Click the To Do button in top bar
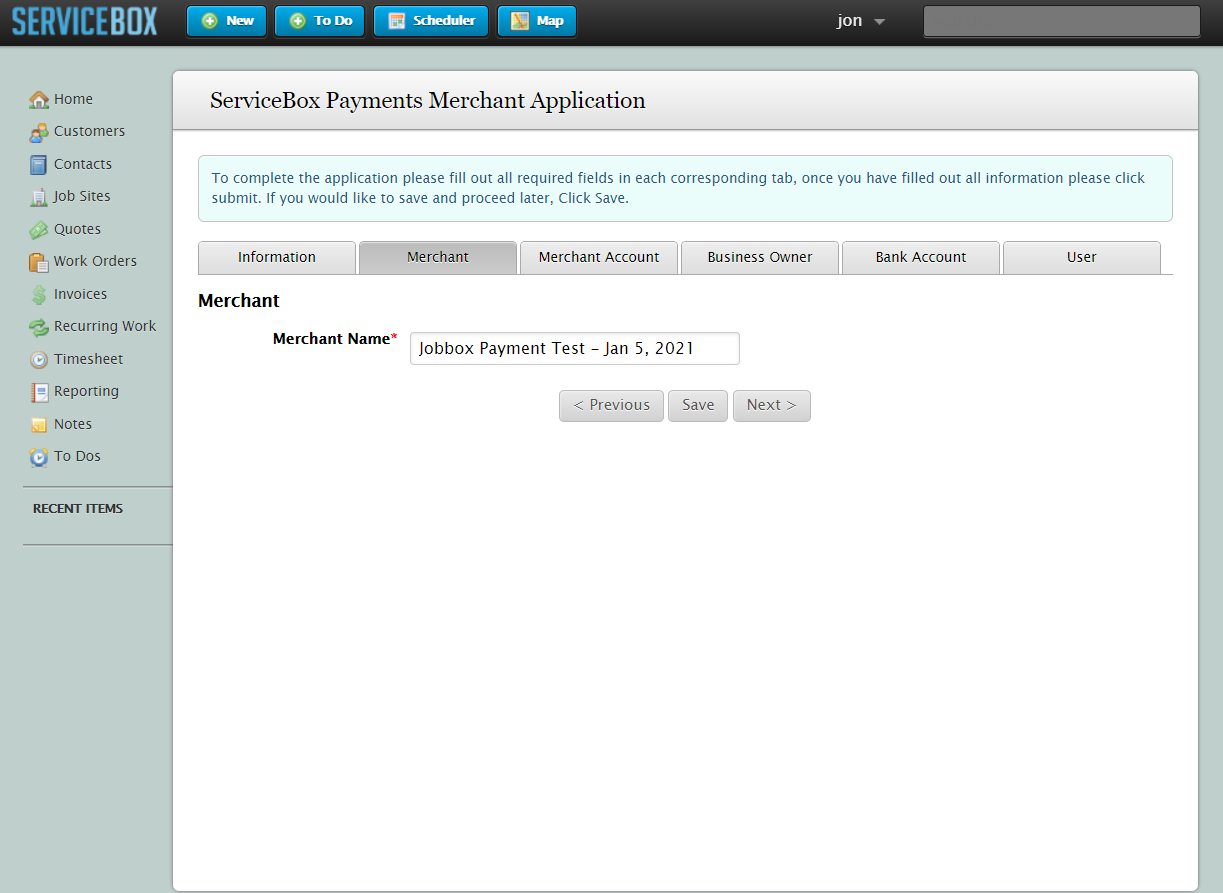Screen dimensions: 1223x893 click(x=320, y=21)
